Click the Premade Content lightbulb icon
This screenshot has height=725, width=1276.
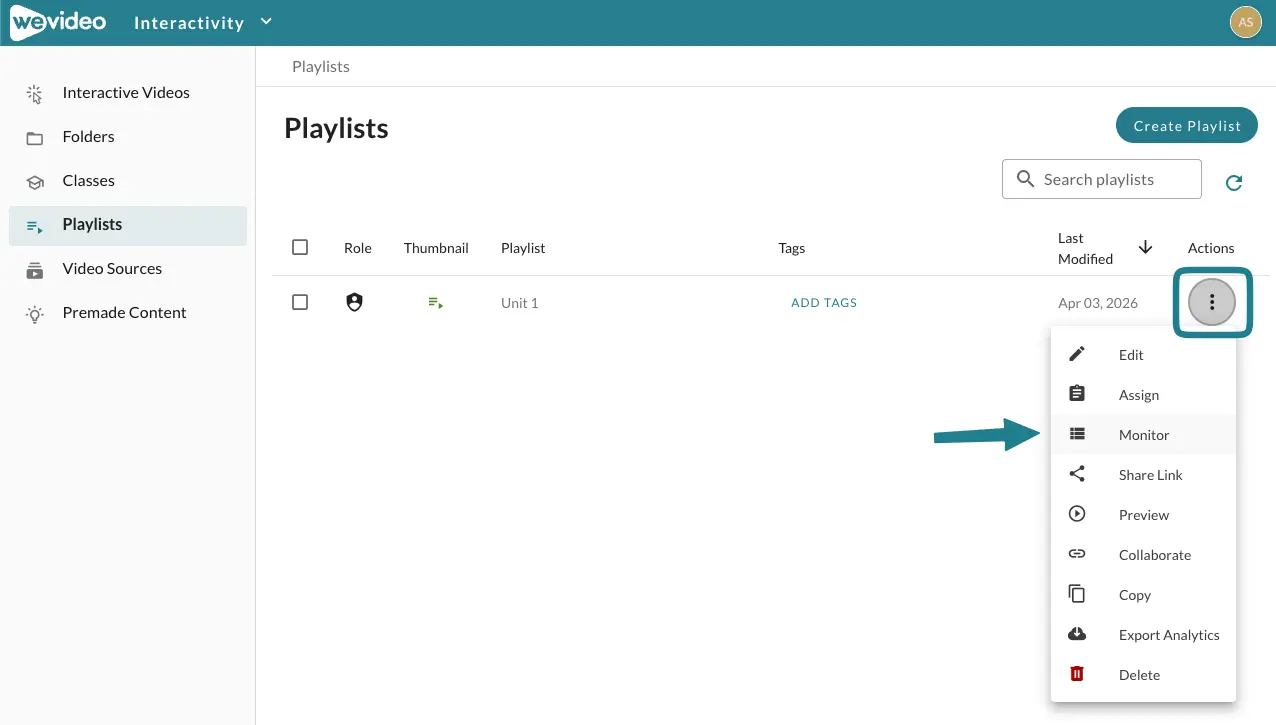pyautogui.click(x=35, y=314)
